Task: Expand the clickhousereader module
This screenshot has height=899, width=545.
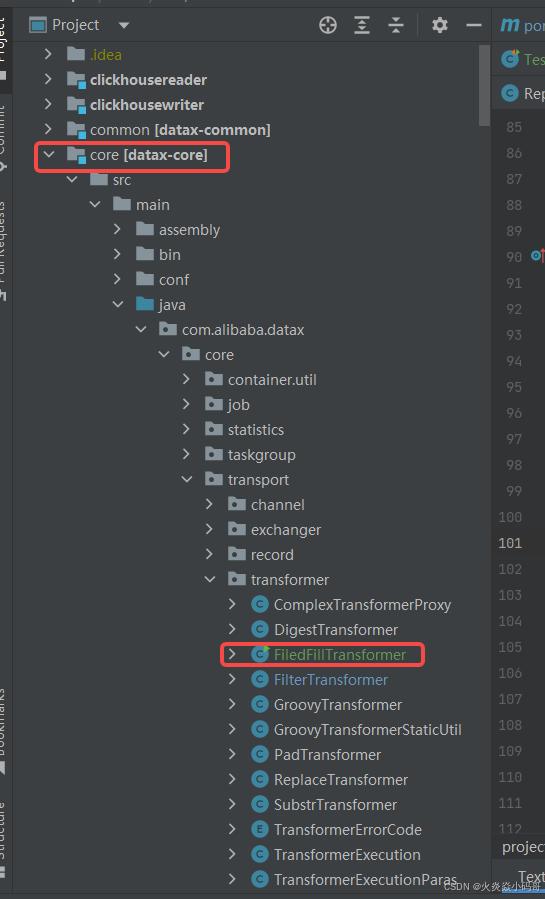Action: tap(48, 80)
